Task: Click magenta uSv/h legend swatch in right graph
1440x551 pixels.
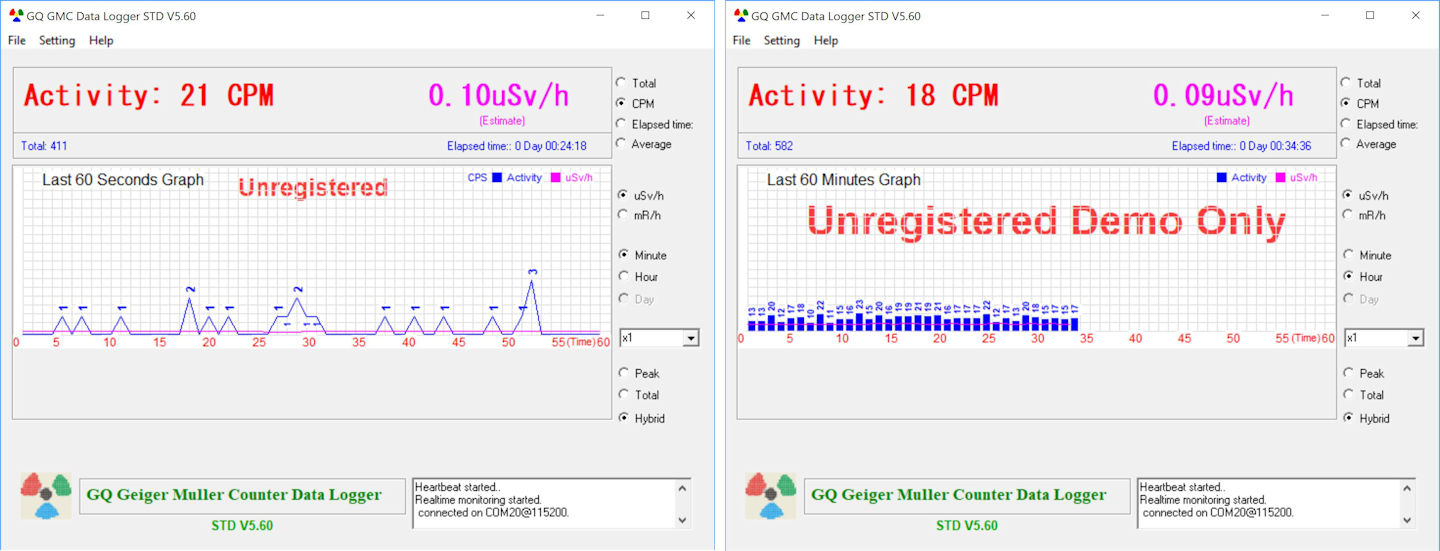Action: coord(1281,178)
